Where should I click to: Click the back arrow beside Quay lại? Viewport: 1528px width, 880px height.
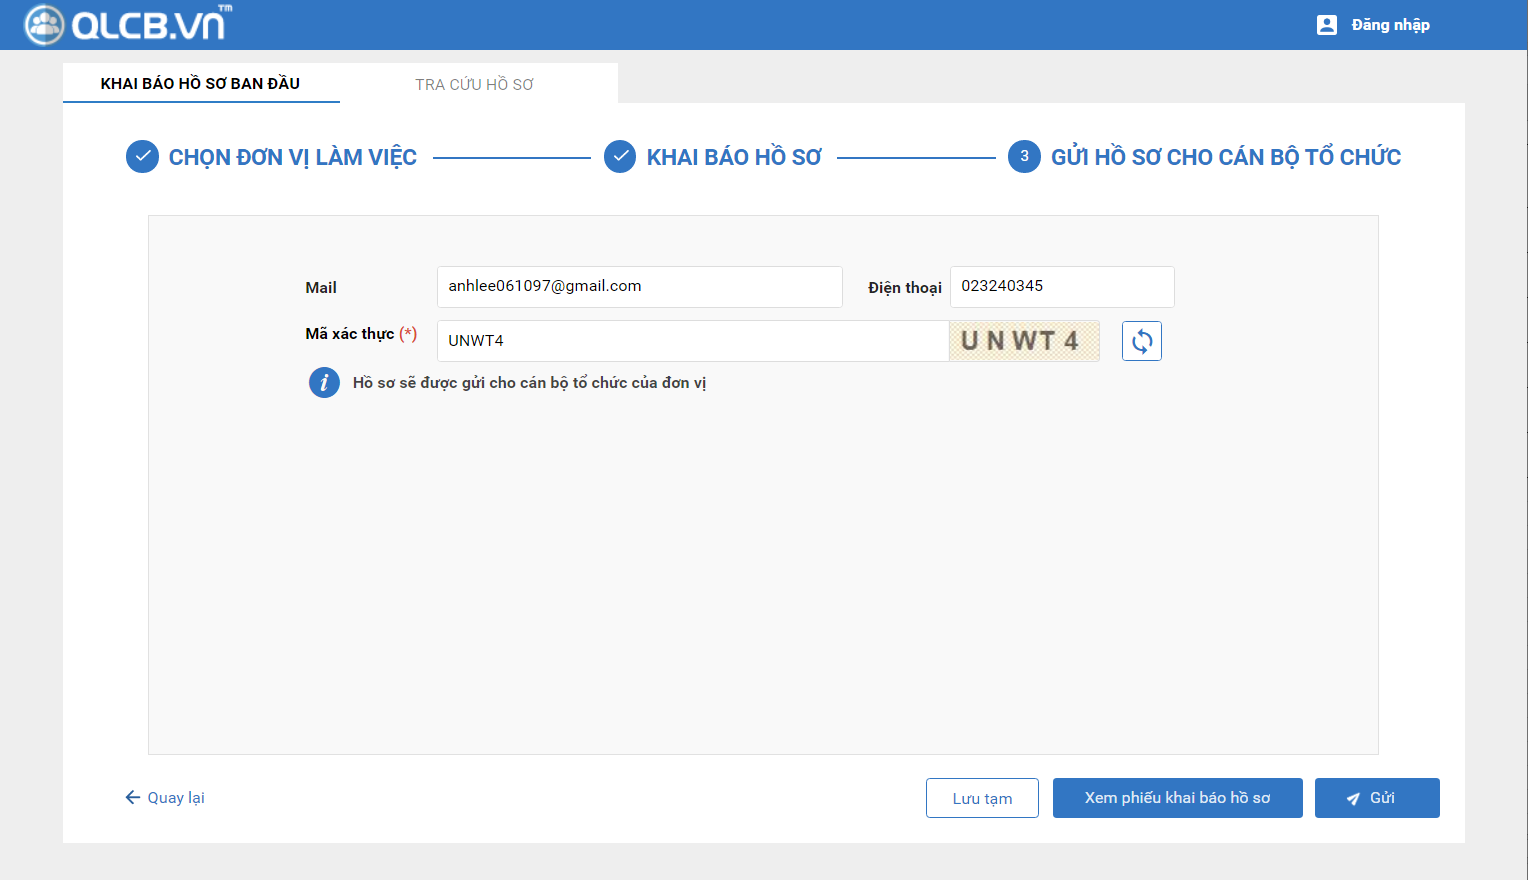132,797
